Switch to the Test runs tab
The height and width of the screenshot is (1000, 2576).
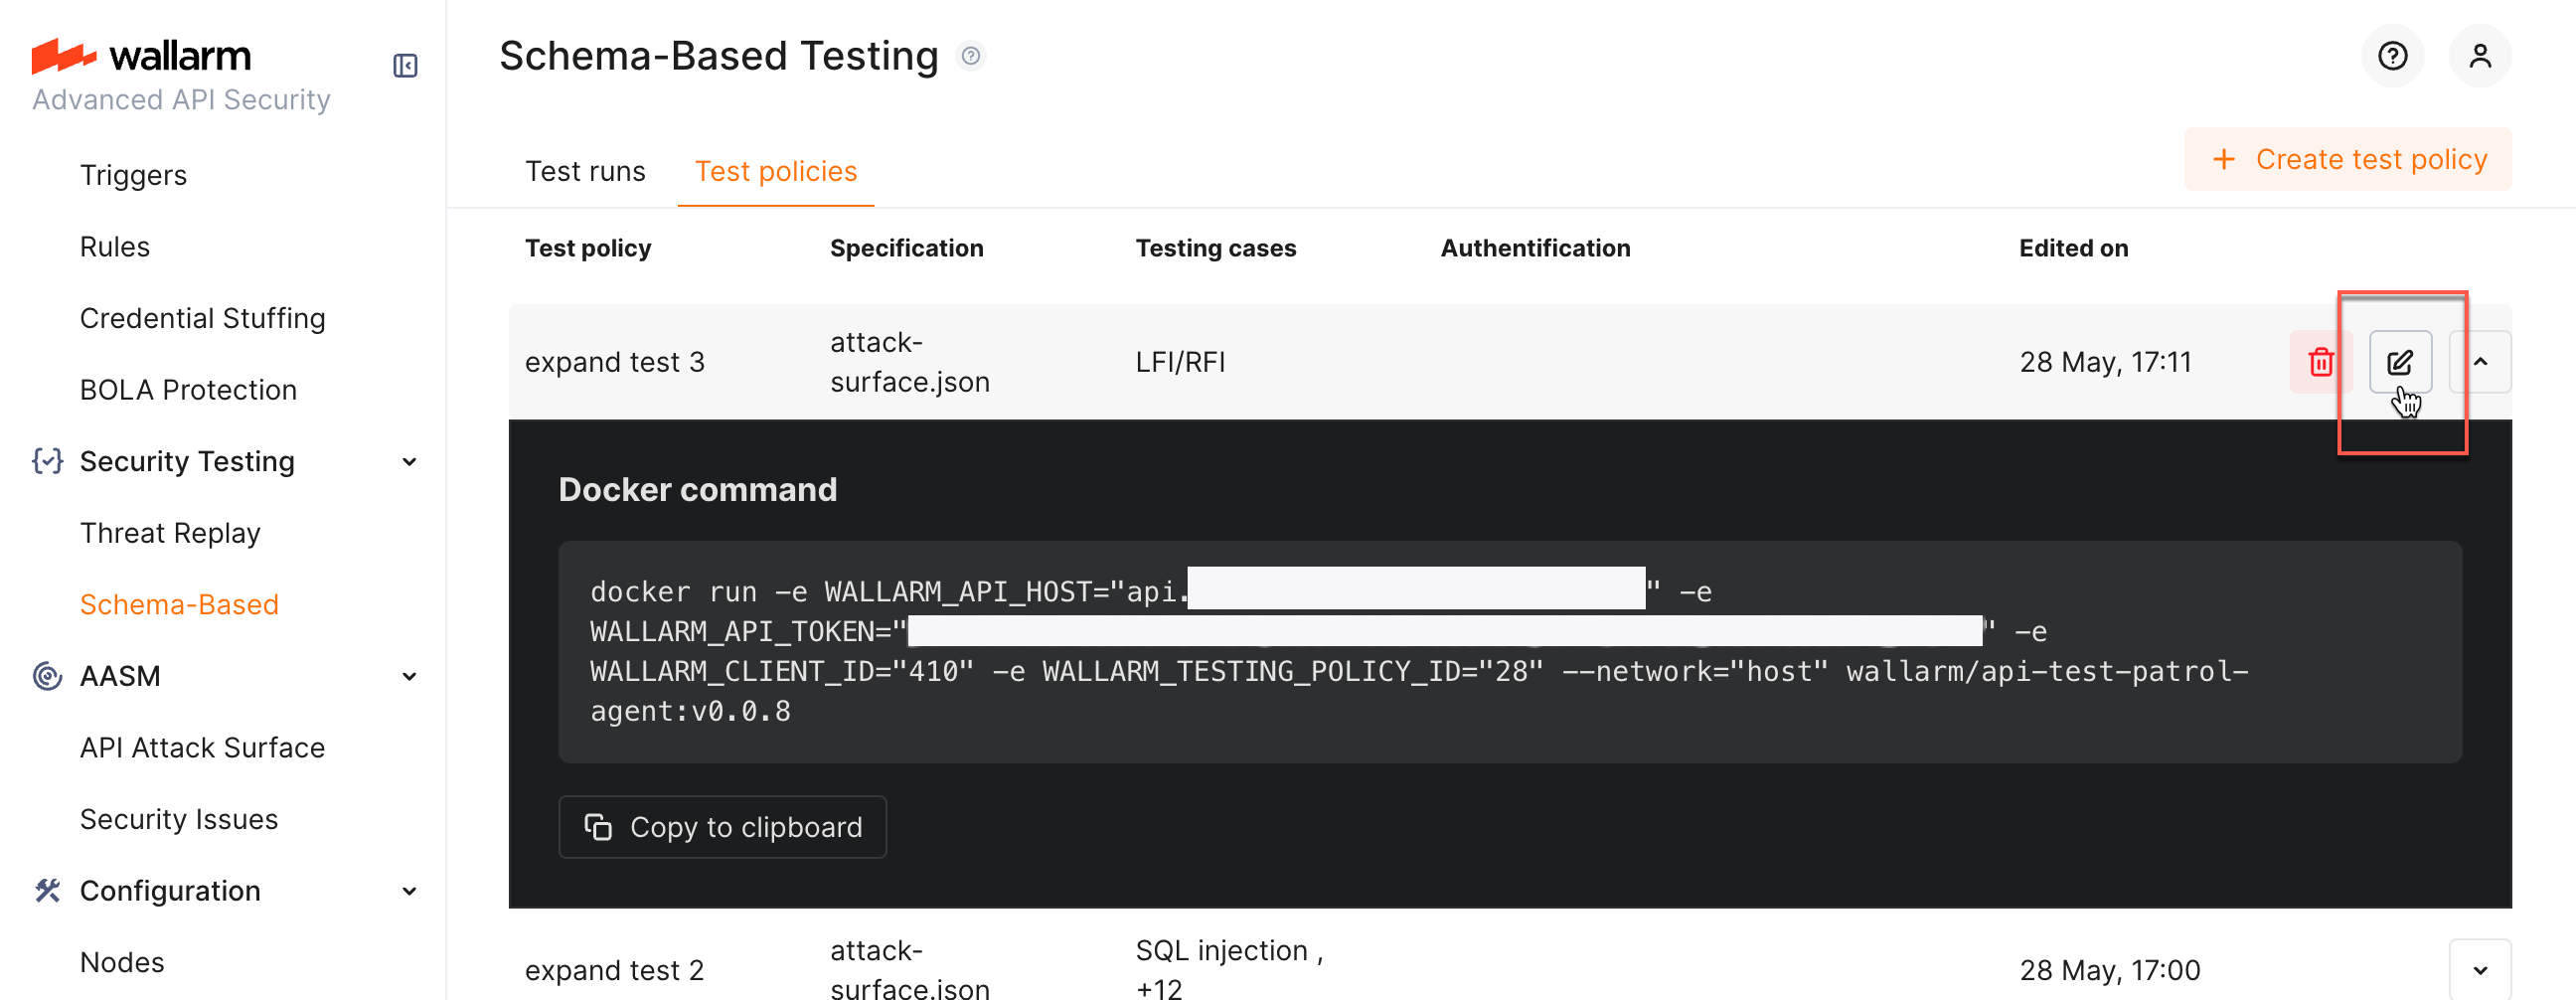tap(586, 171)
